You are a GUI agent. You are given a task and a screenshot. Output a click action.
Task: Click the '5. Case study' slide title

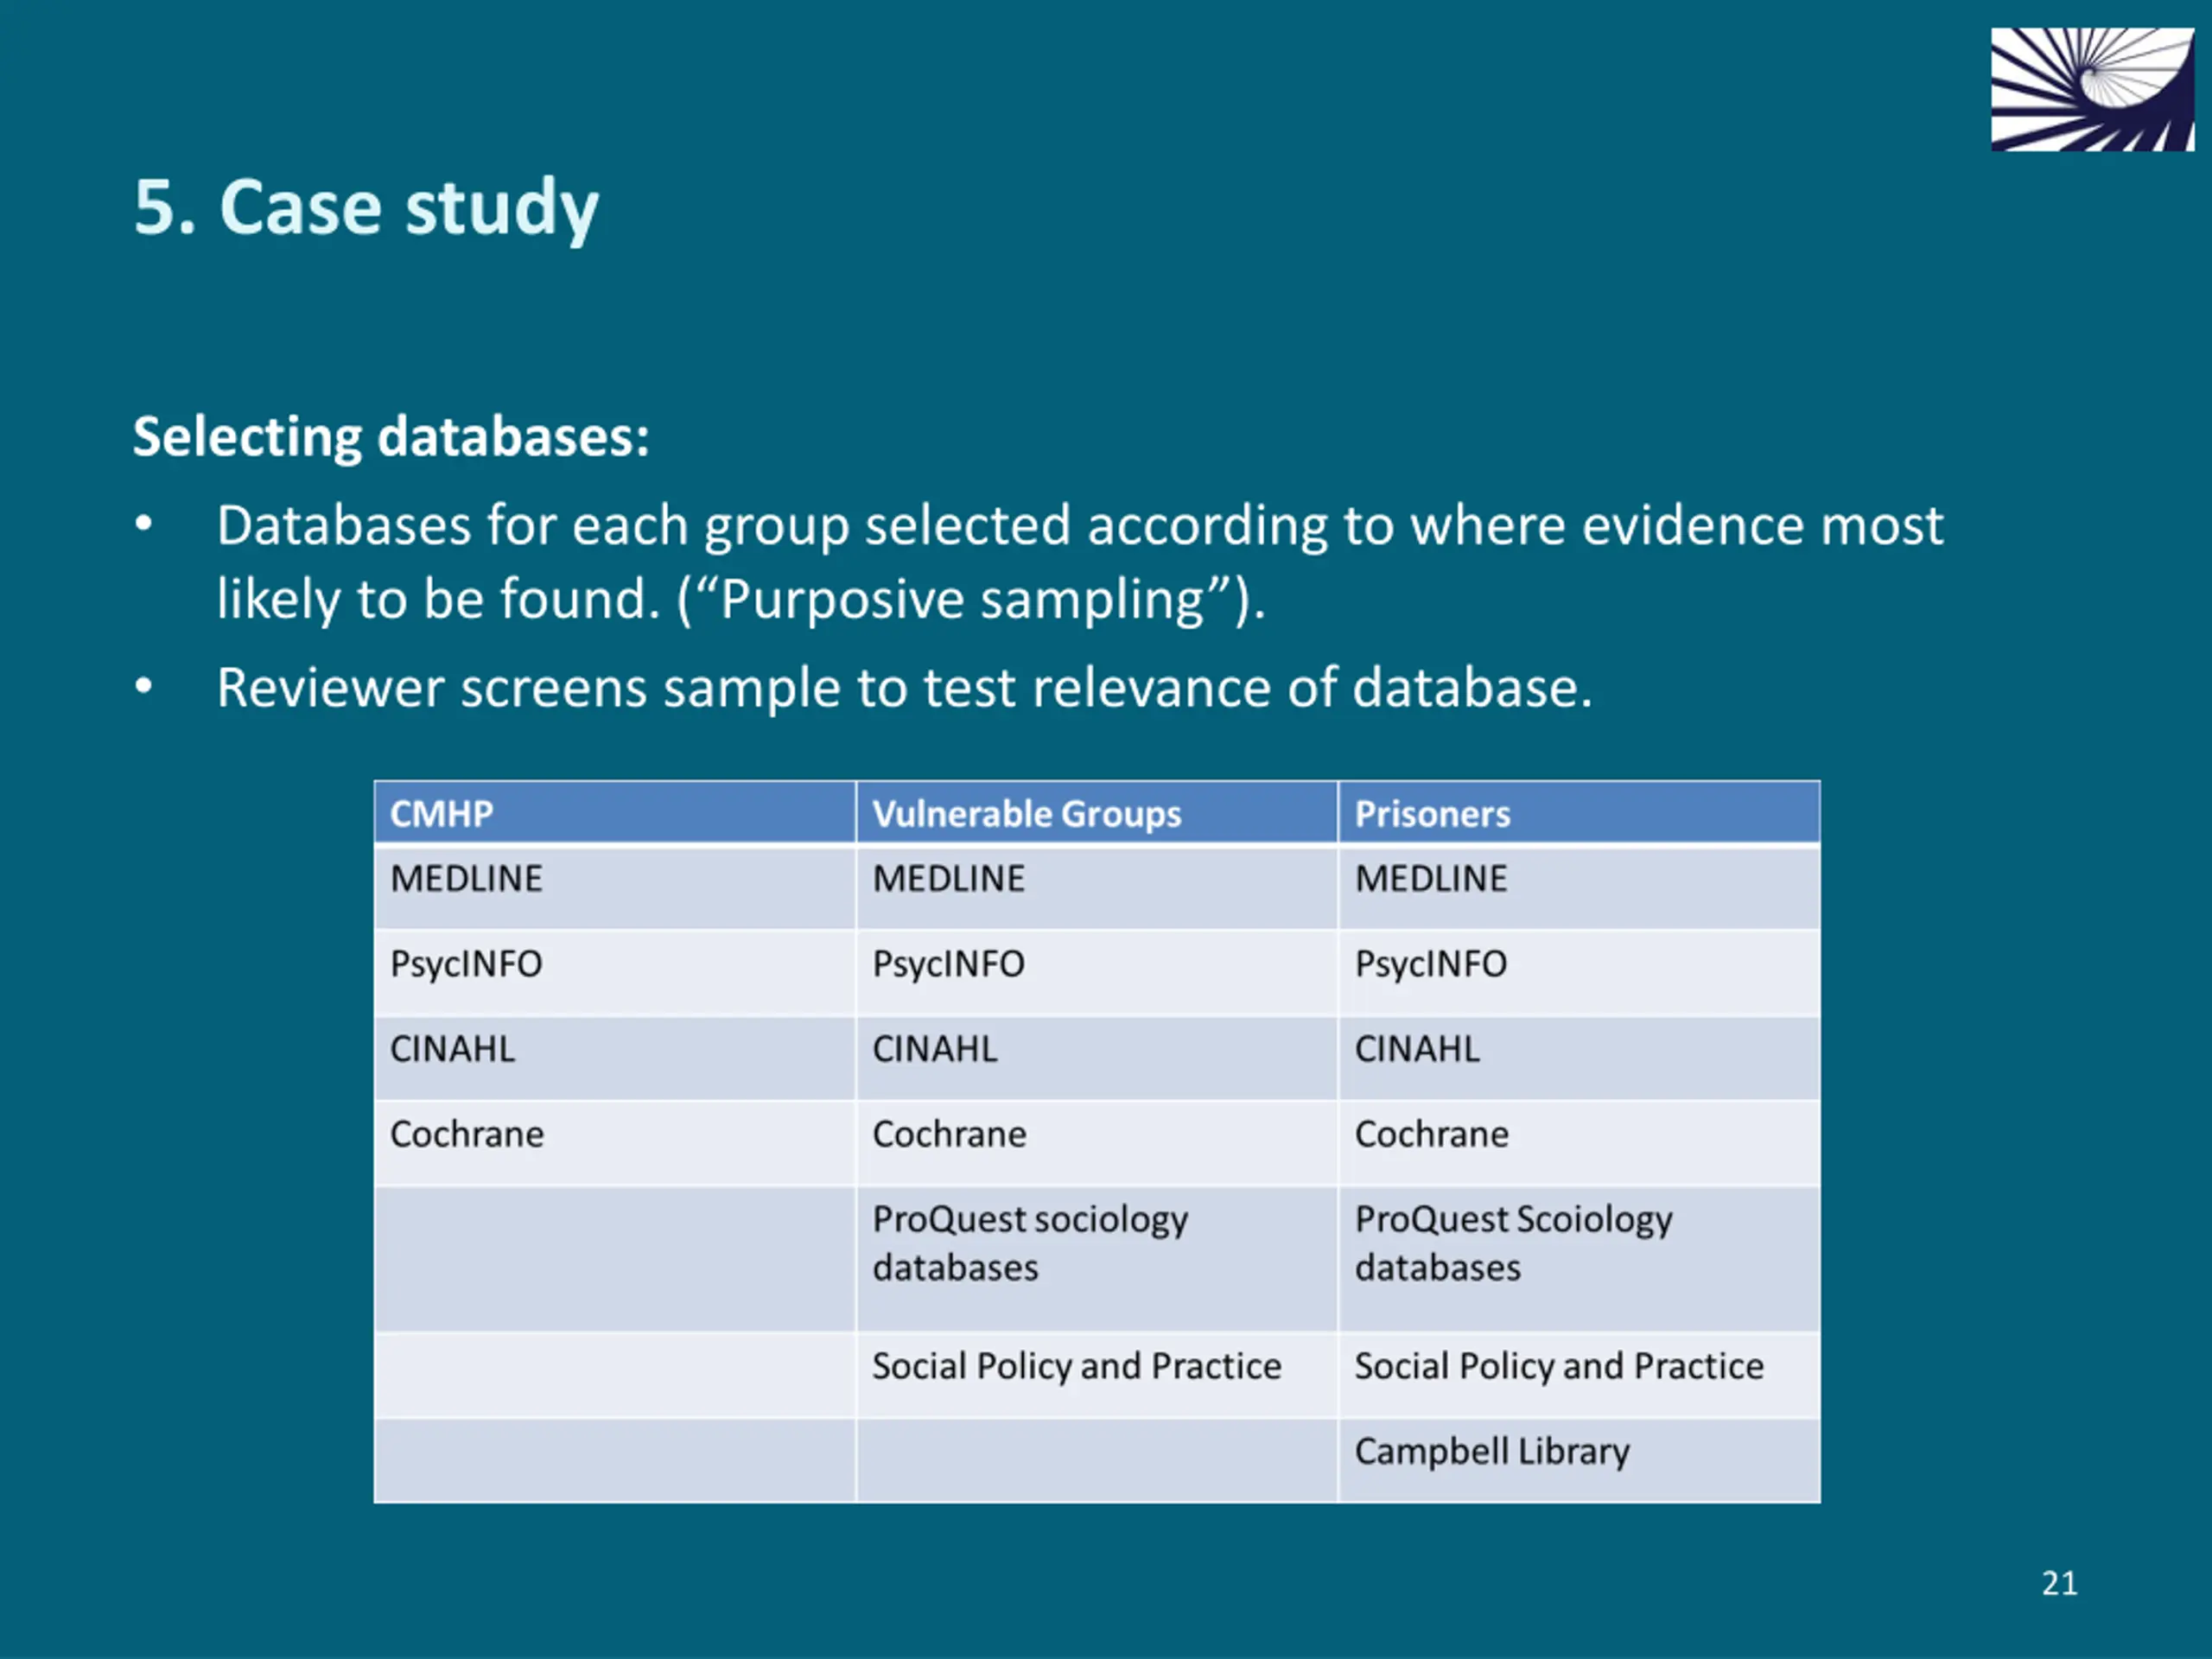click(x=366, y=207)
